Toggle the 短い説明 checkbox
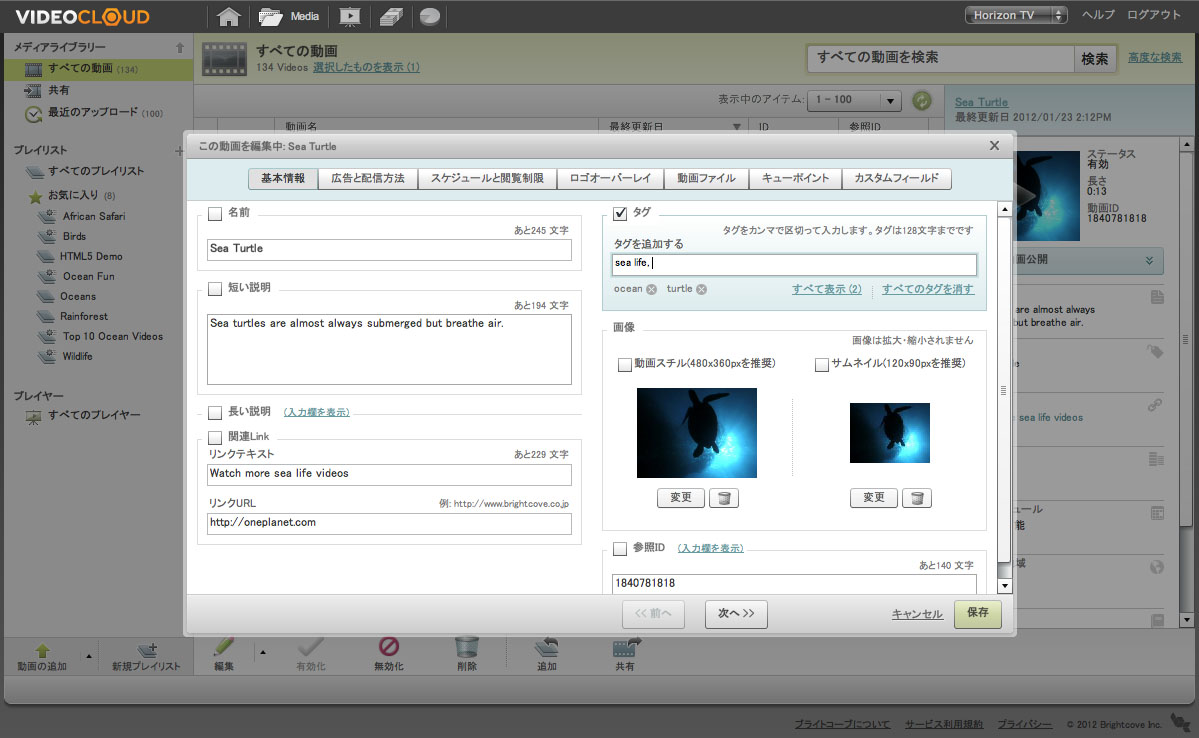The image size is (1199, 738). 215,288
